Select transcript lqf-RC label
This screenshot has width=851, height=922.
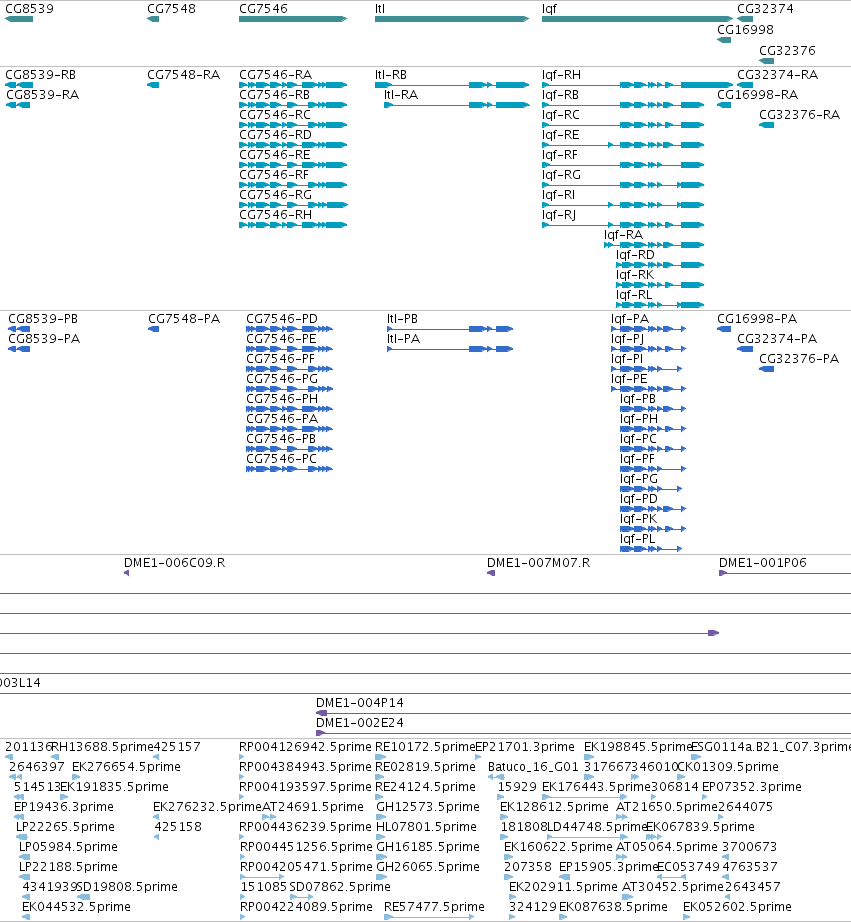tap(560, 115)
